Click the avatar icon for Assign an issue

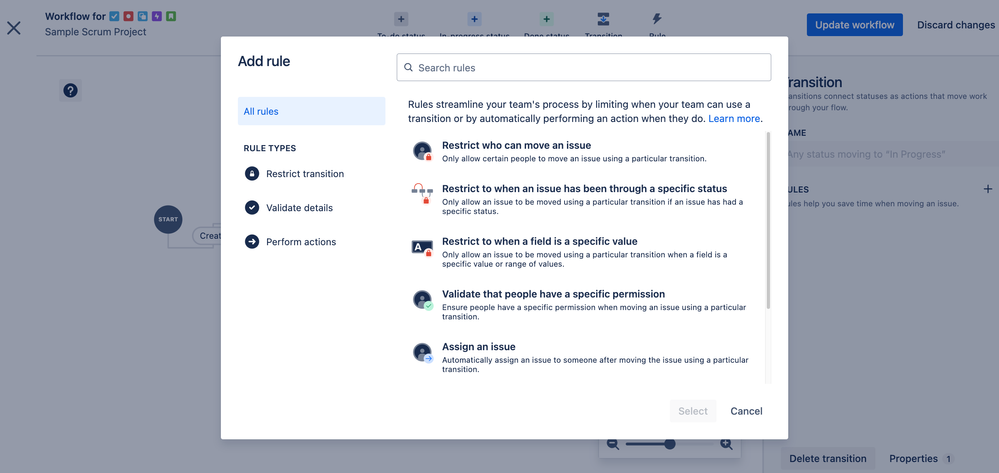coord(422,353)
